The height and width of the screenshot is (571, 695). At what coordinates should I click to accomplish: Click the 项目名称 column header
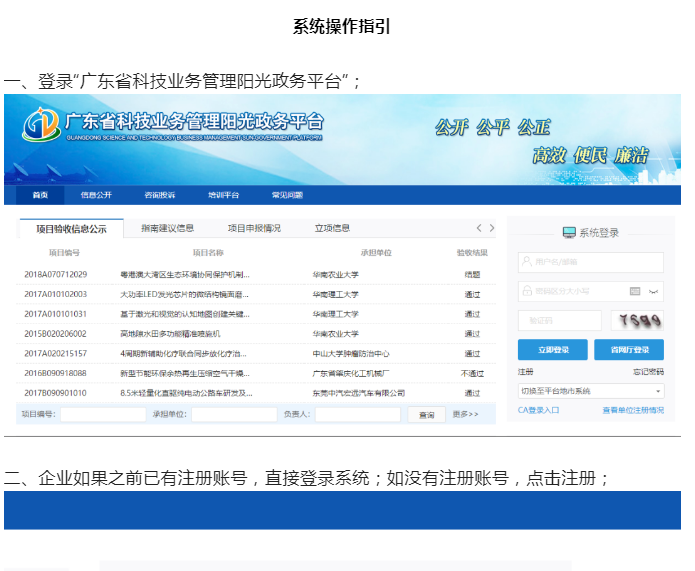coord(208,253)
